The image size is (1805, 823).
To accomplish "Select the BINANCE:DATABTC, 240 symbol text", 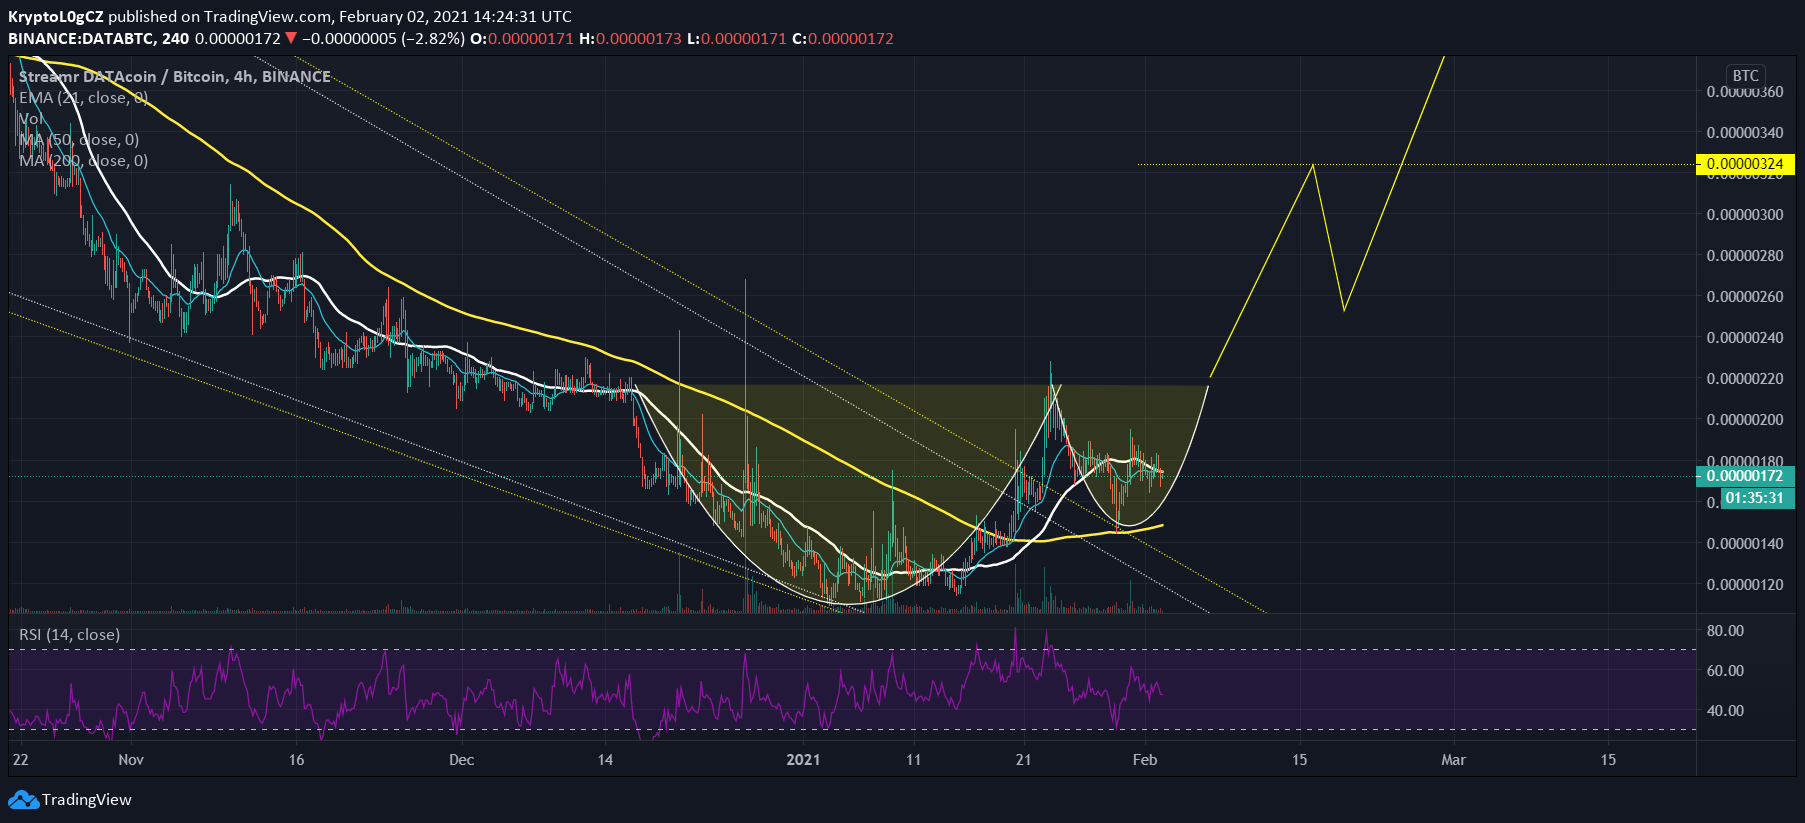I will pos(98,38).
